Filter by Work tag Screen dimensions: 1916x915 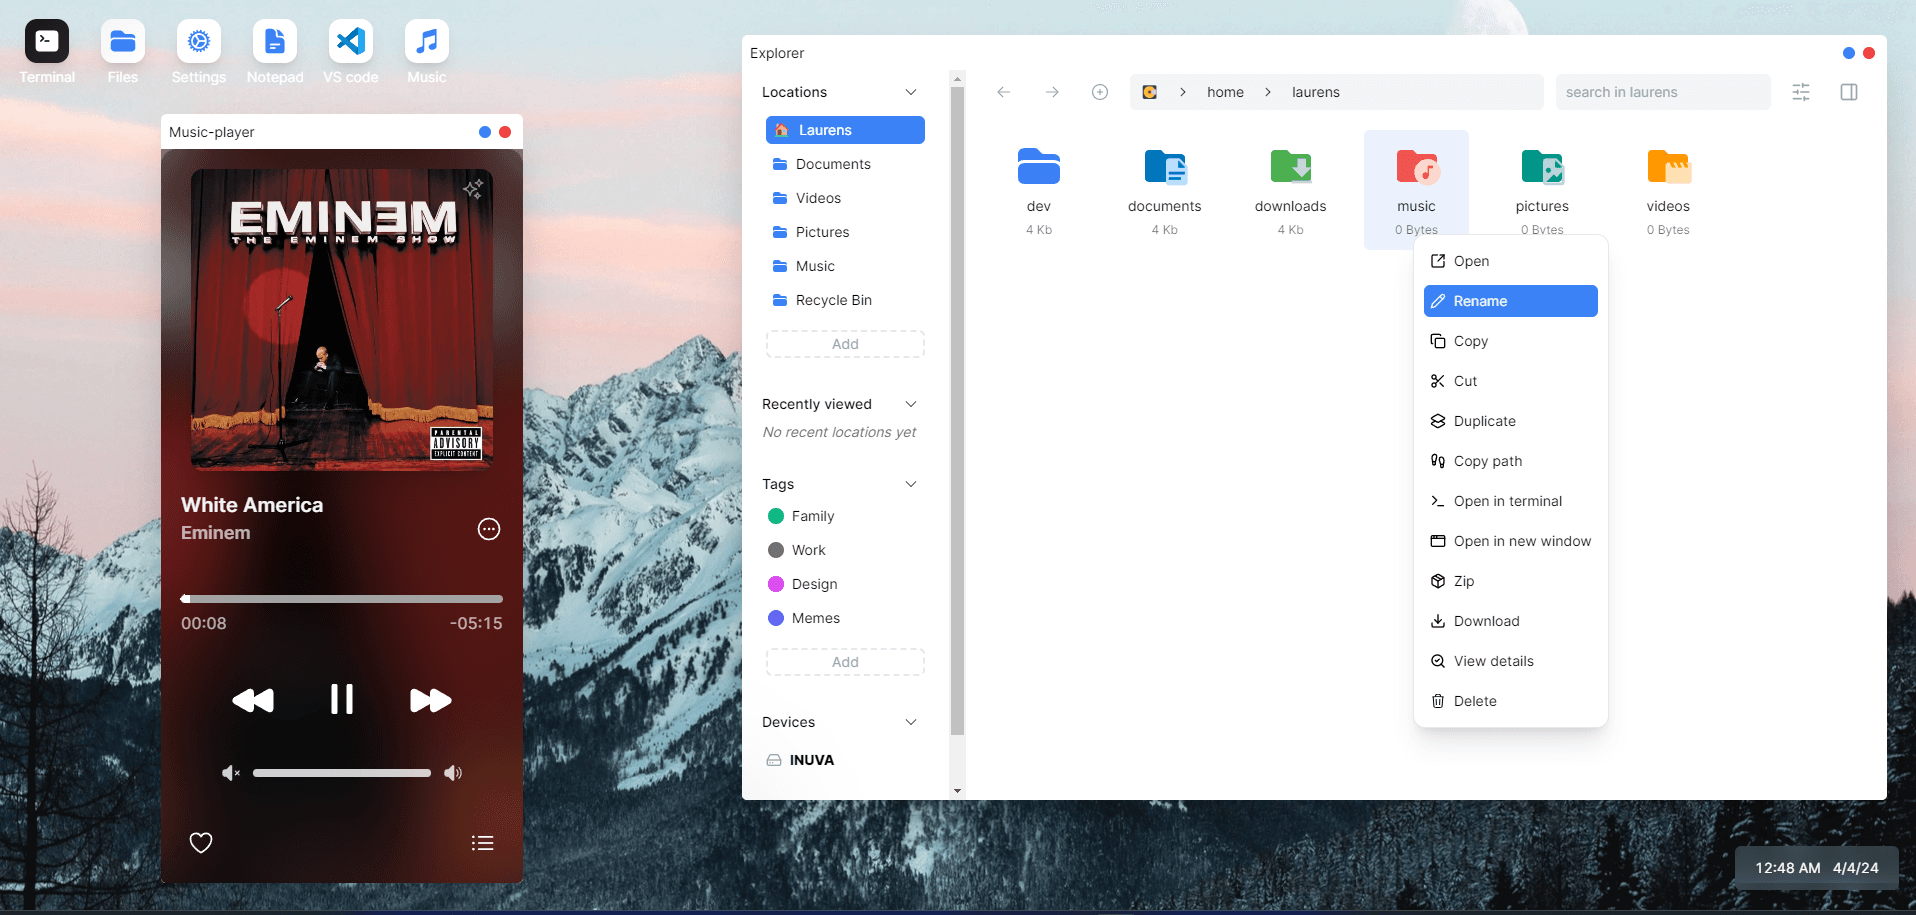point(797,550)
